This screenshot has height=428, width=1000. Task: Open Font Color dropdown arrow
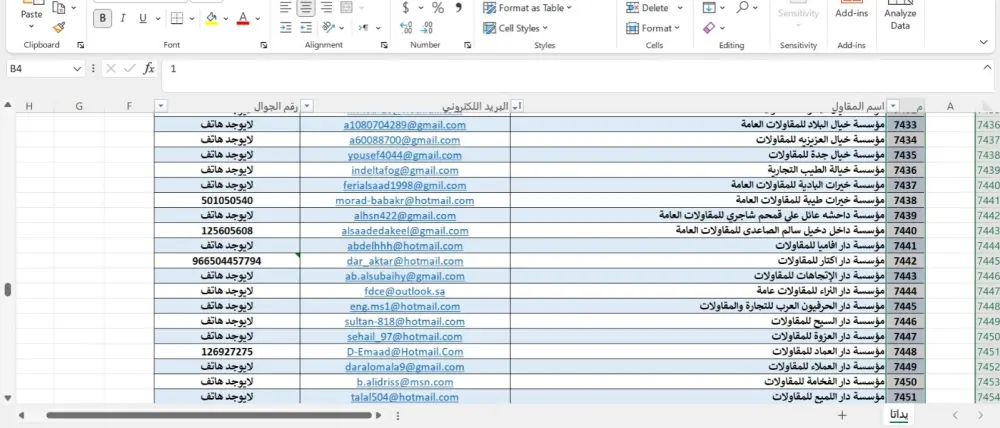pyautogui.click(x=258, y=18)
